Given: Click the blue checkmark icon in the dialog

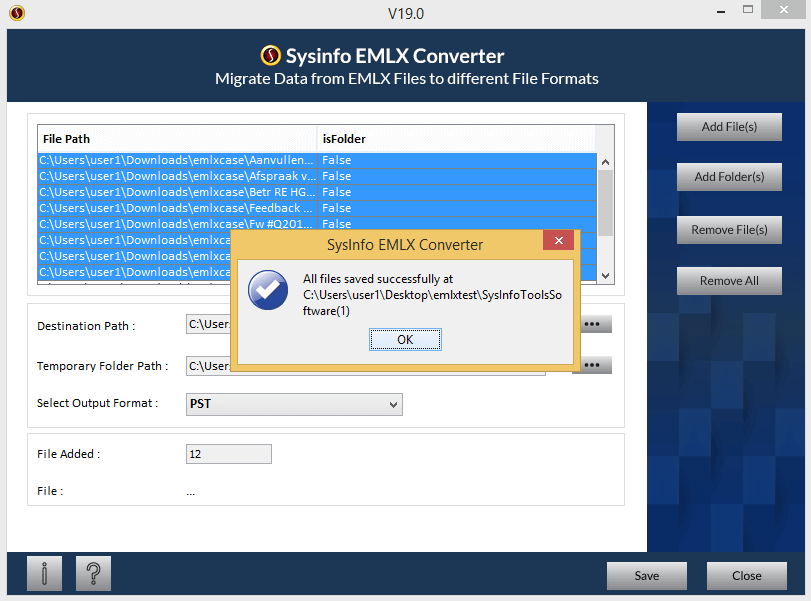Looking at the screenshot, I should coord(268,290).
